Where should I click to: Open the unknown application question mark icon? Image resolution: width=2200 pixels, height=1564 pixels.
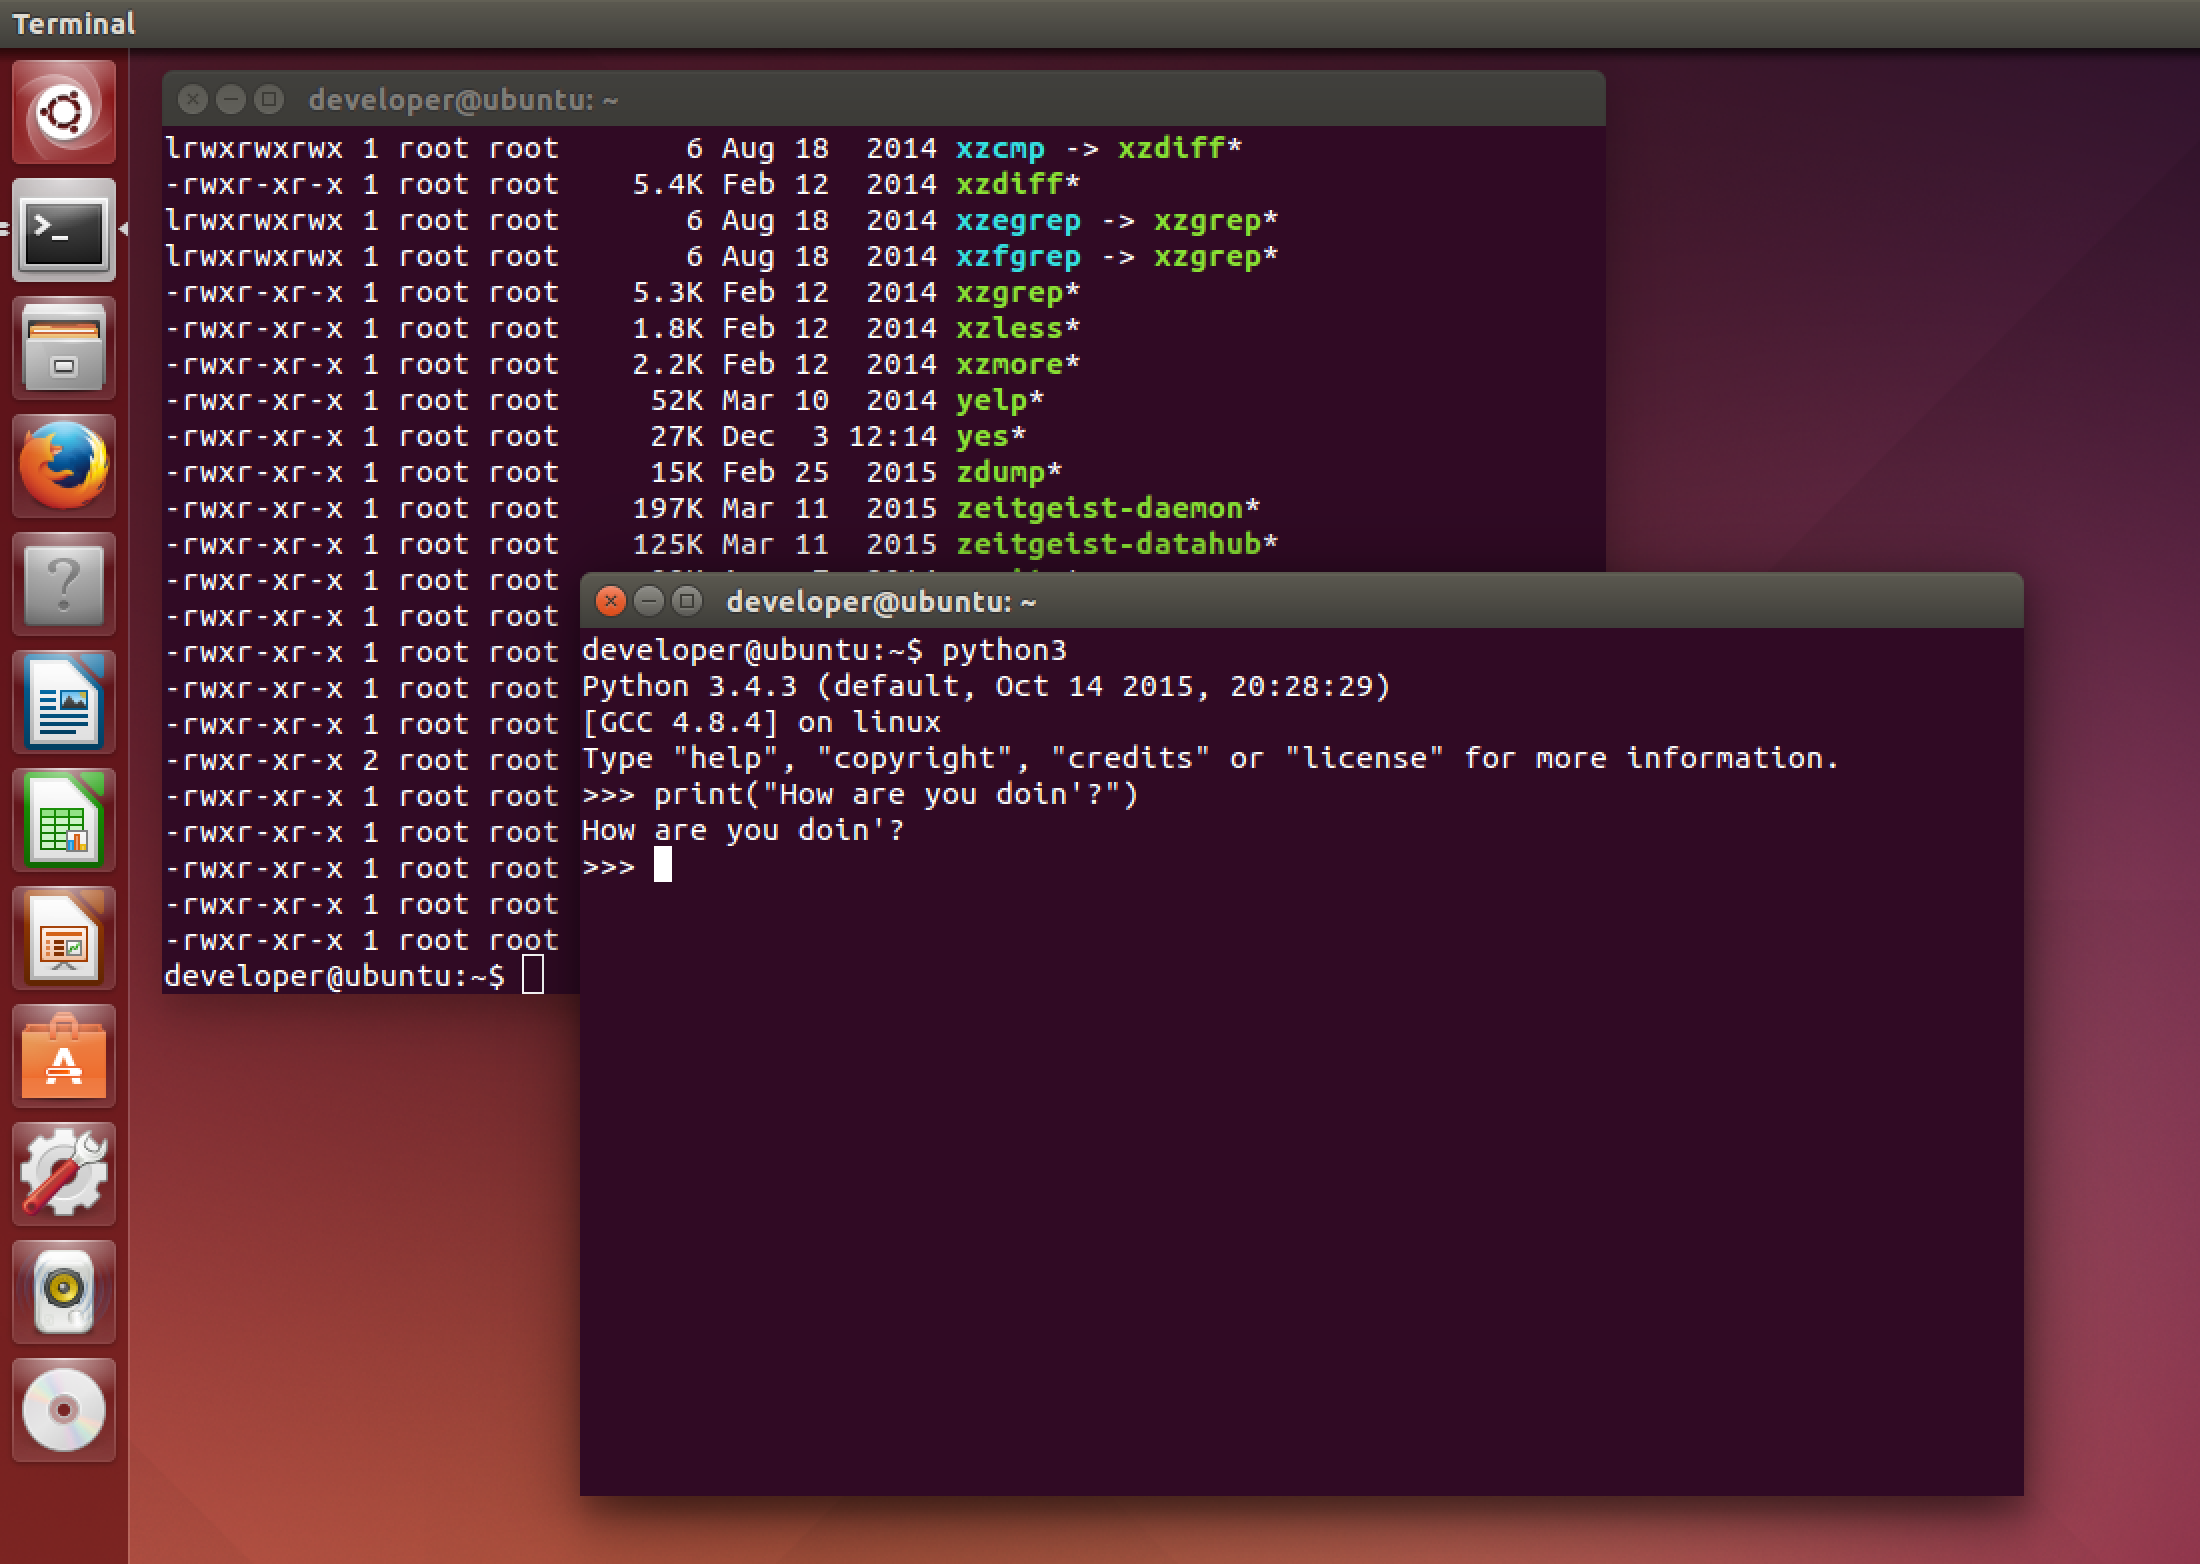64,584
